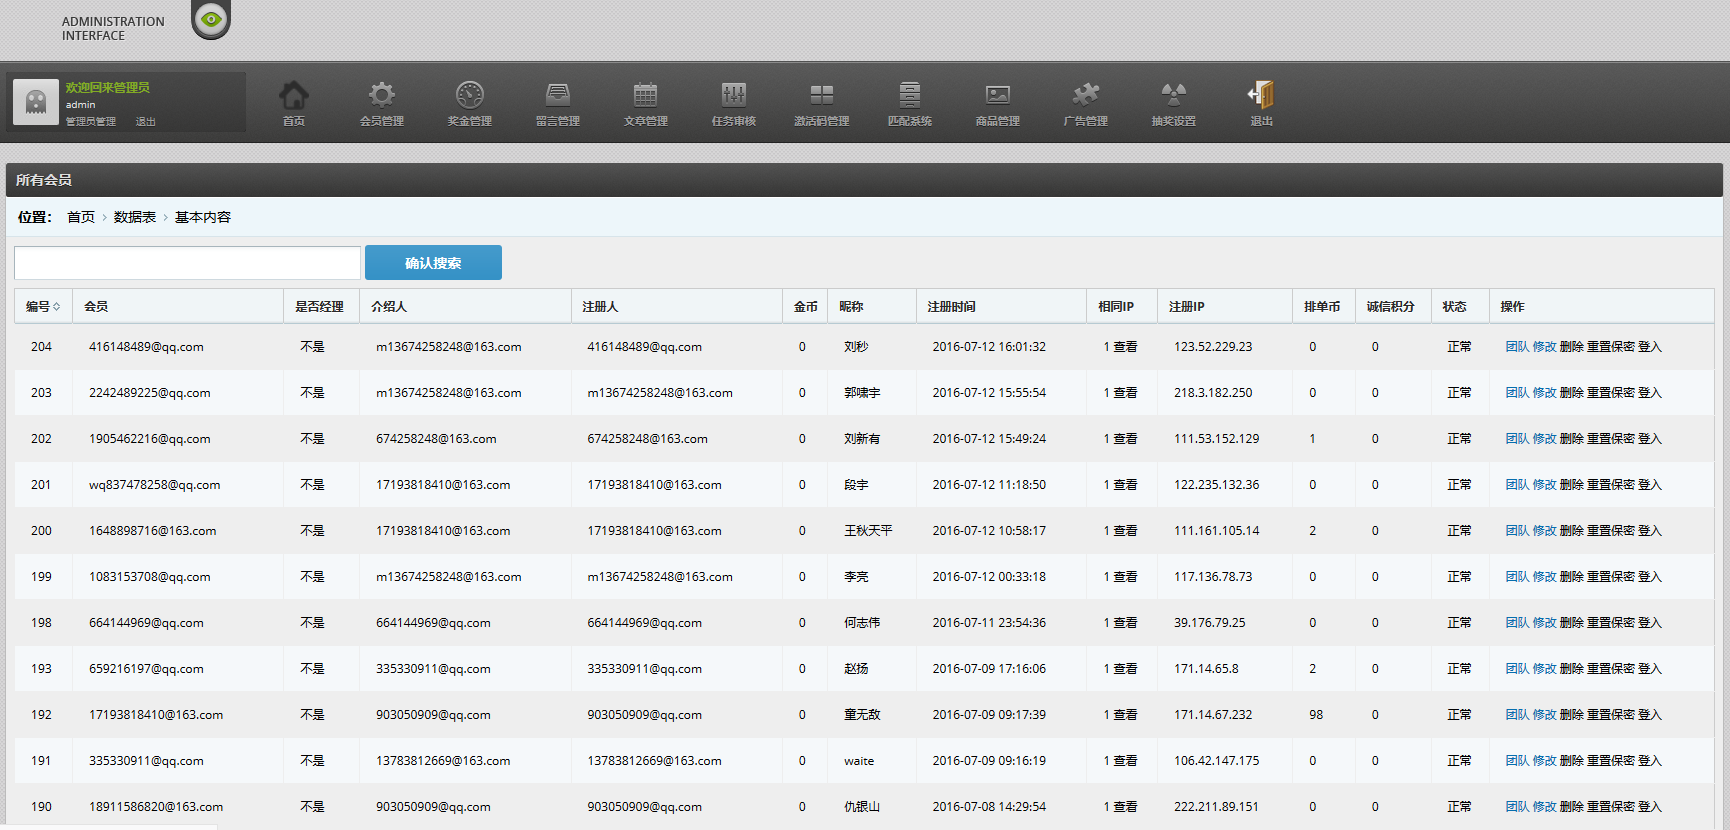Focus the member search input field
Screen dimensions: 1730x830
click(187, 263)
